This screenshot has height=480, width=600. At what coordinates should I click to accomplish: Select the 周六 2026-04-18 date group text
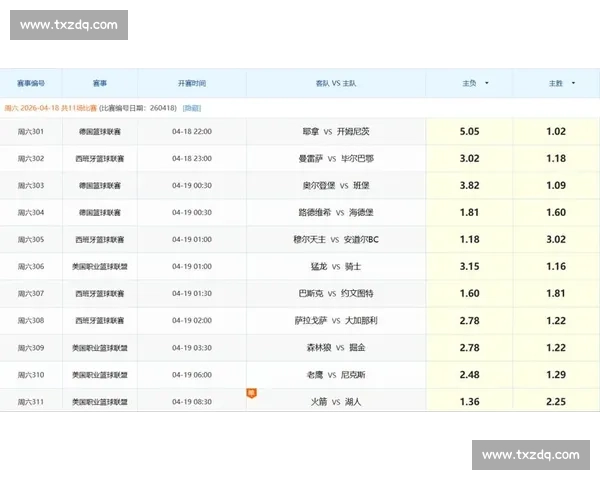(51, 108)
